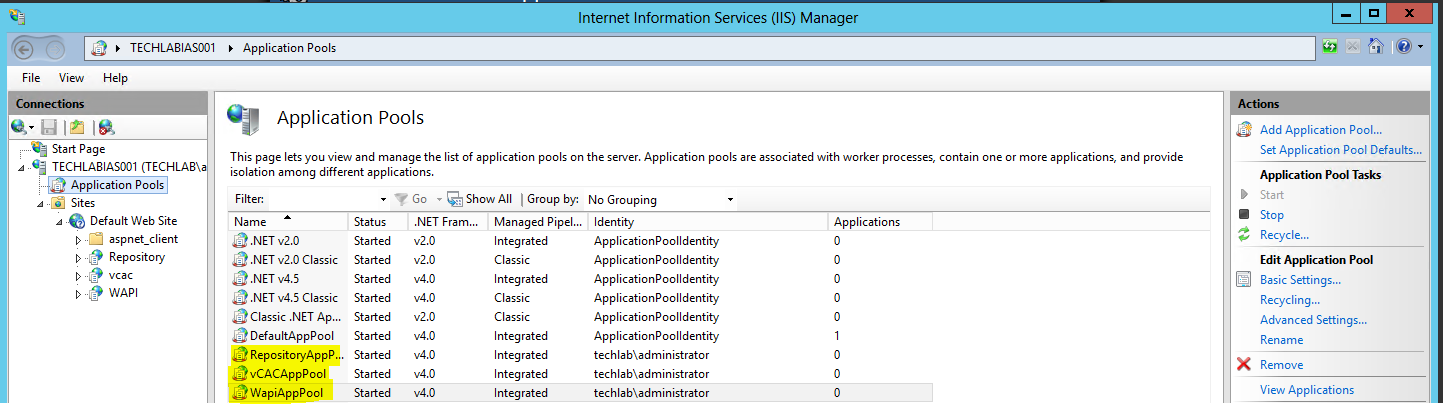Click the Save Connections disk icon
This screenshot has height=404, width=1443.
coord(49,127)
